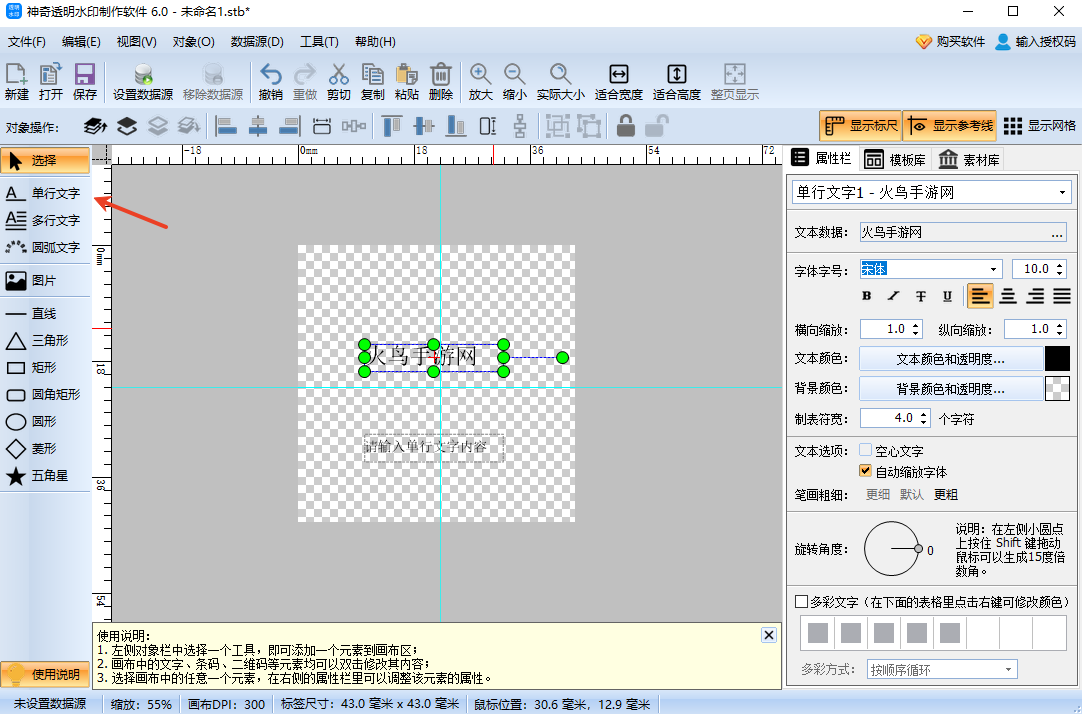Screen dimensions: 1082x714
Task: Switch to the 素材库 materials tab
Action: (x=969, y=159)
